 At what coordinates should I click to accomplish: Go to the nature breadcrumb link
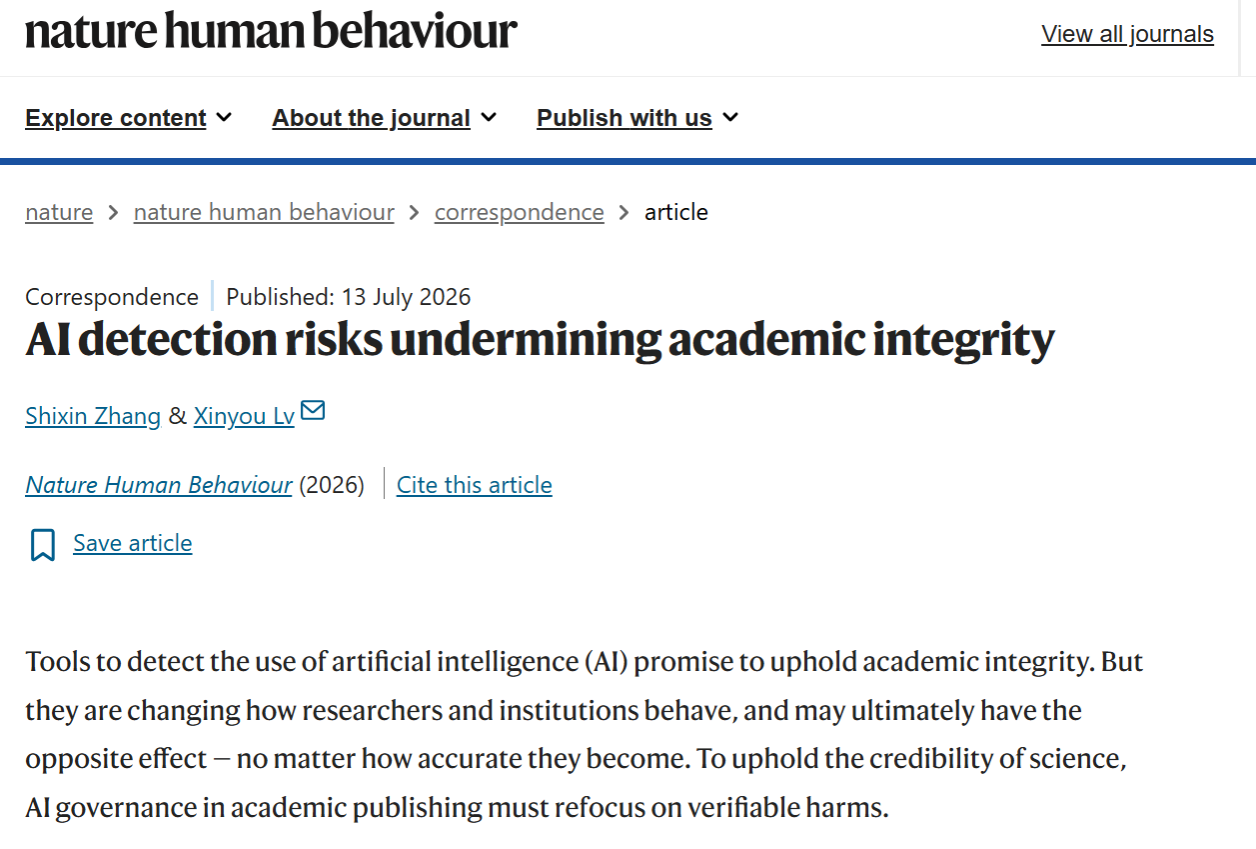59,212
